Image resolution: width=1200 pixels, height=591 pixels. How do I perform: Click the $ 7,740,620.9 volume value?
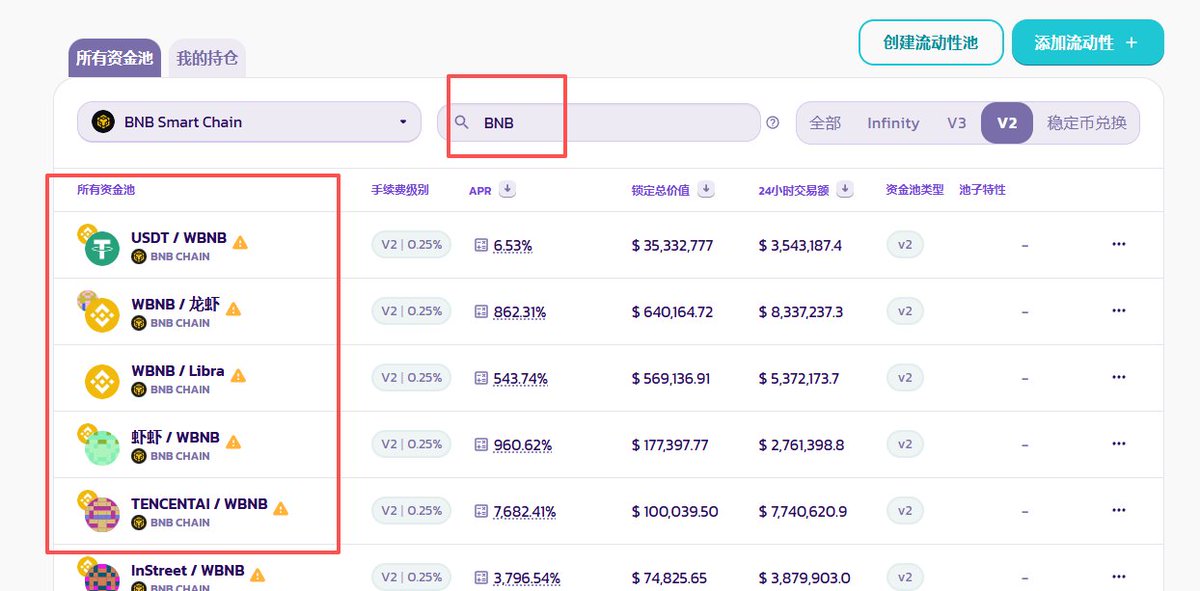point(803,511)
